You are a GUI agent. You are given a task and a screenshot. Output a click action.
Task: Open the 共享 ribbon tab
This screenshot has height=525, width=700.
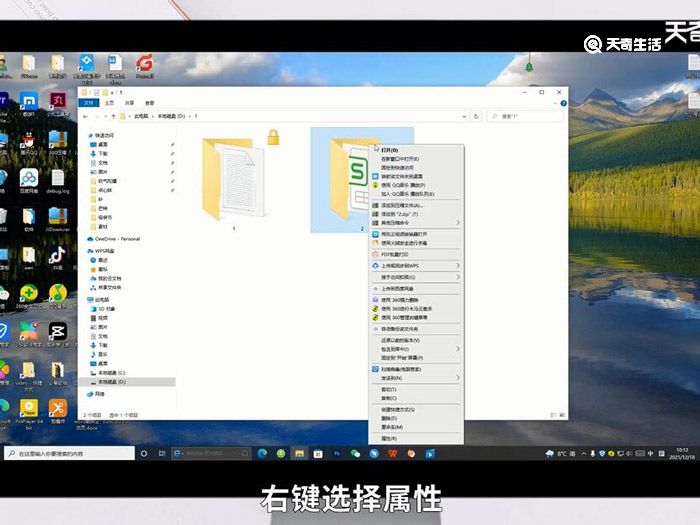(129, 103)
